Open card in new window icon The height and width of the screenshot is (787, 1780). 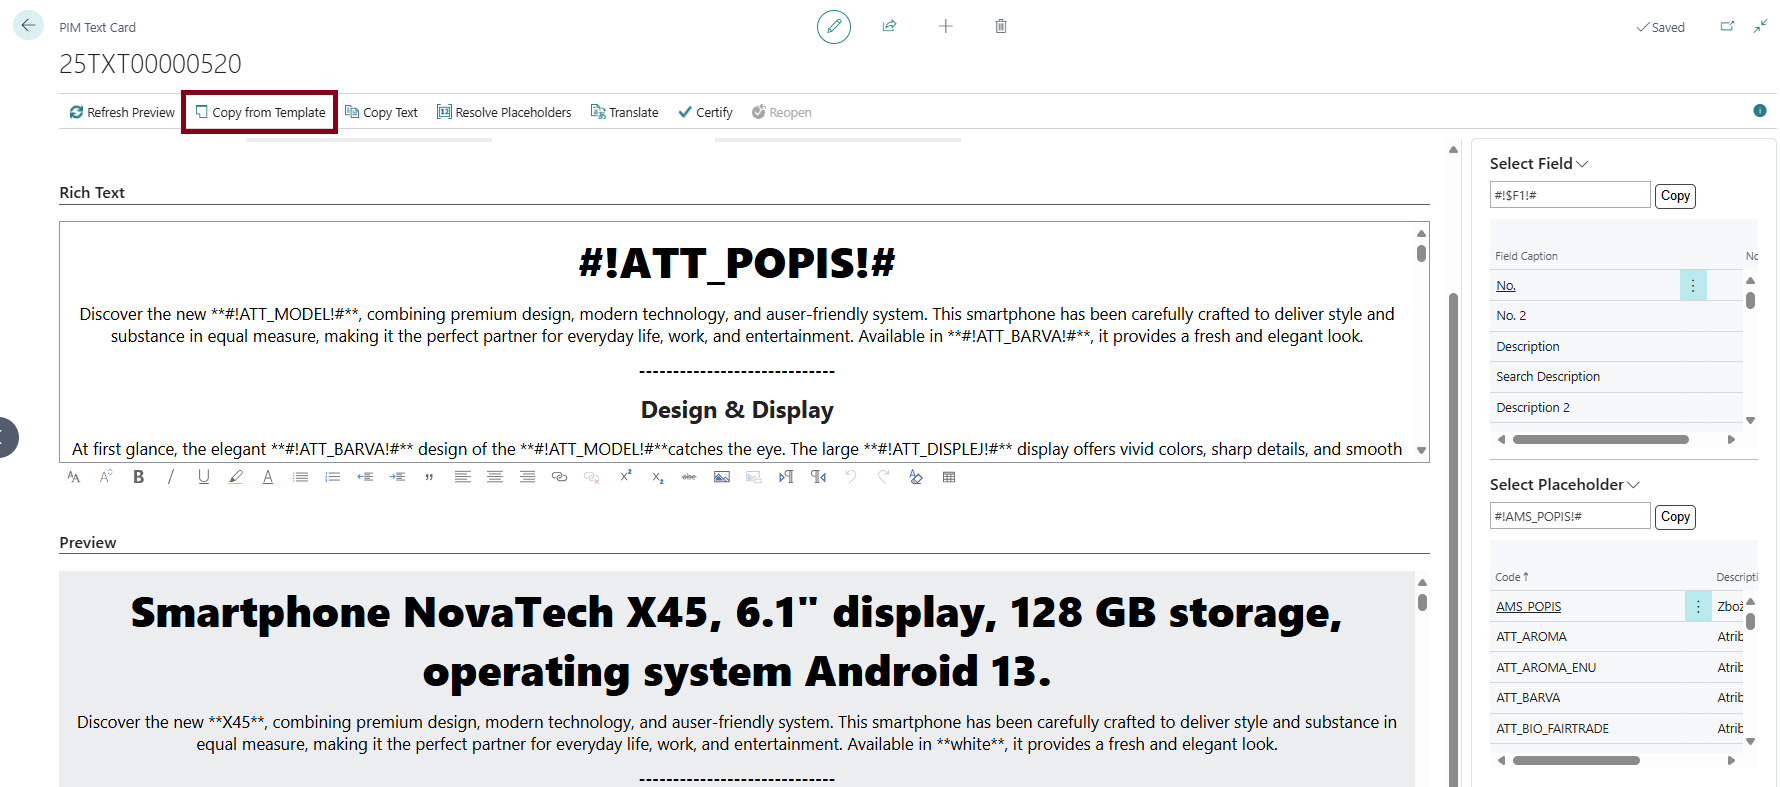coord(1727,26)
